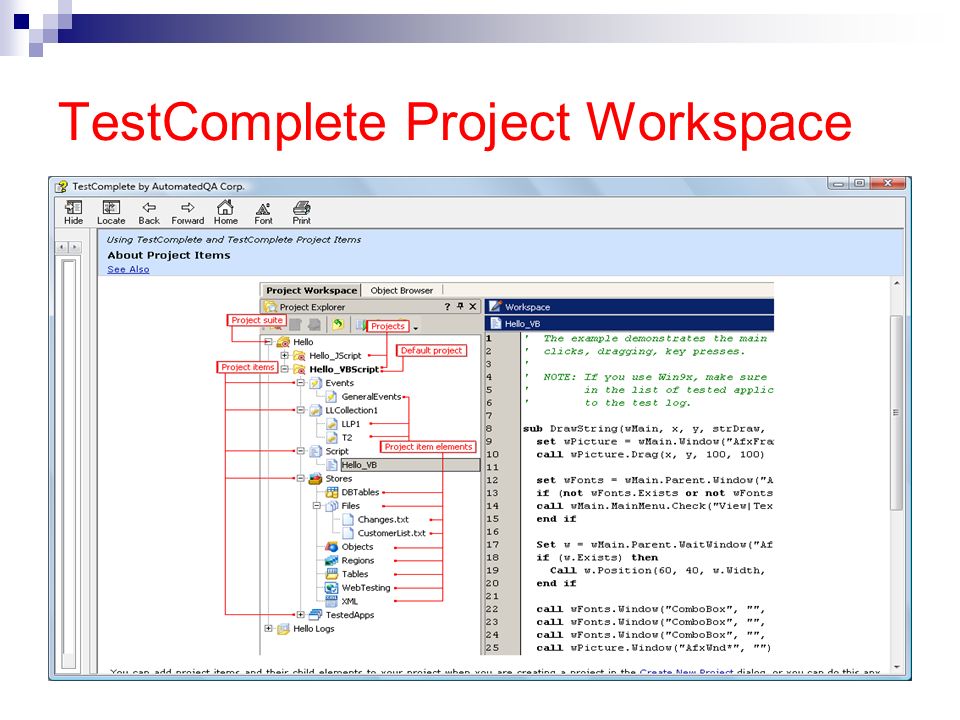Select the CustomerList.txt file
This screenshot has width=960, height=720.
[391, 533]
